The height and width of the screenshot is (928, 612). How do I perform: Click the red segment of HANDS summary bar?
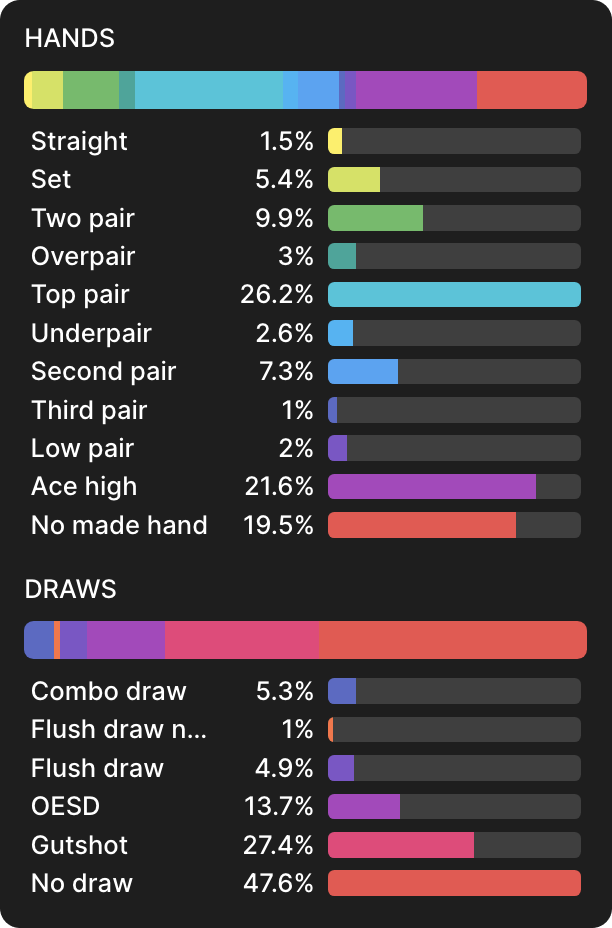pos(531,90)
